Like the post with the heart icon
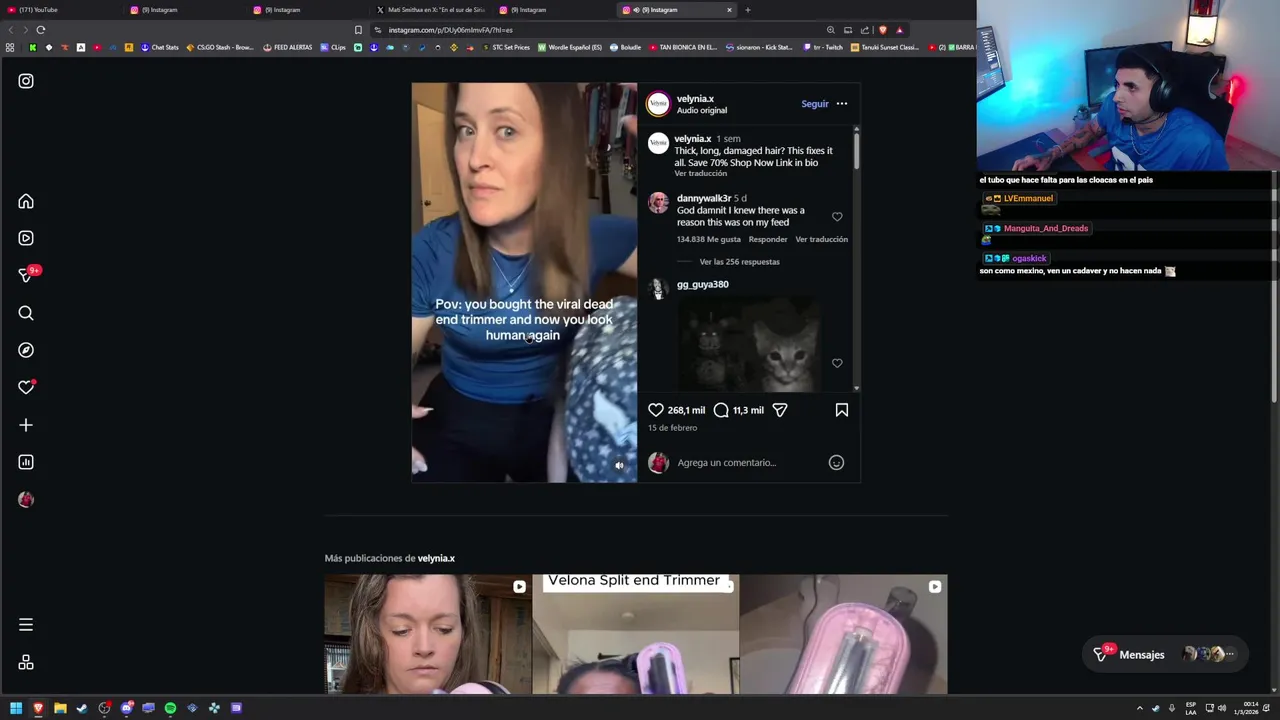The image size is (1280, 720). click(x=656, y=410)
